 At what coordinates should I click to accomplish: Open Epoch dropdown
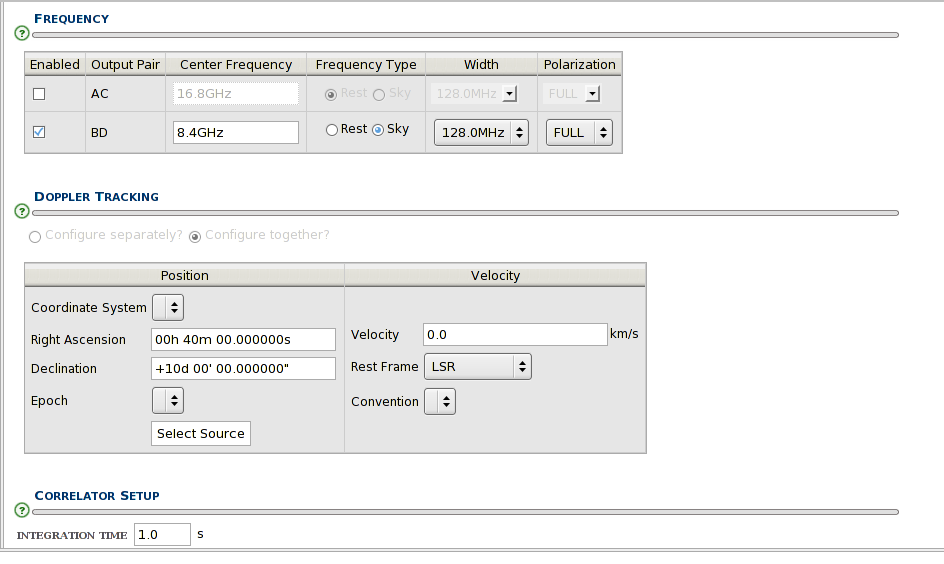coord(168,401)
